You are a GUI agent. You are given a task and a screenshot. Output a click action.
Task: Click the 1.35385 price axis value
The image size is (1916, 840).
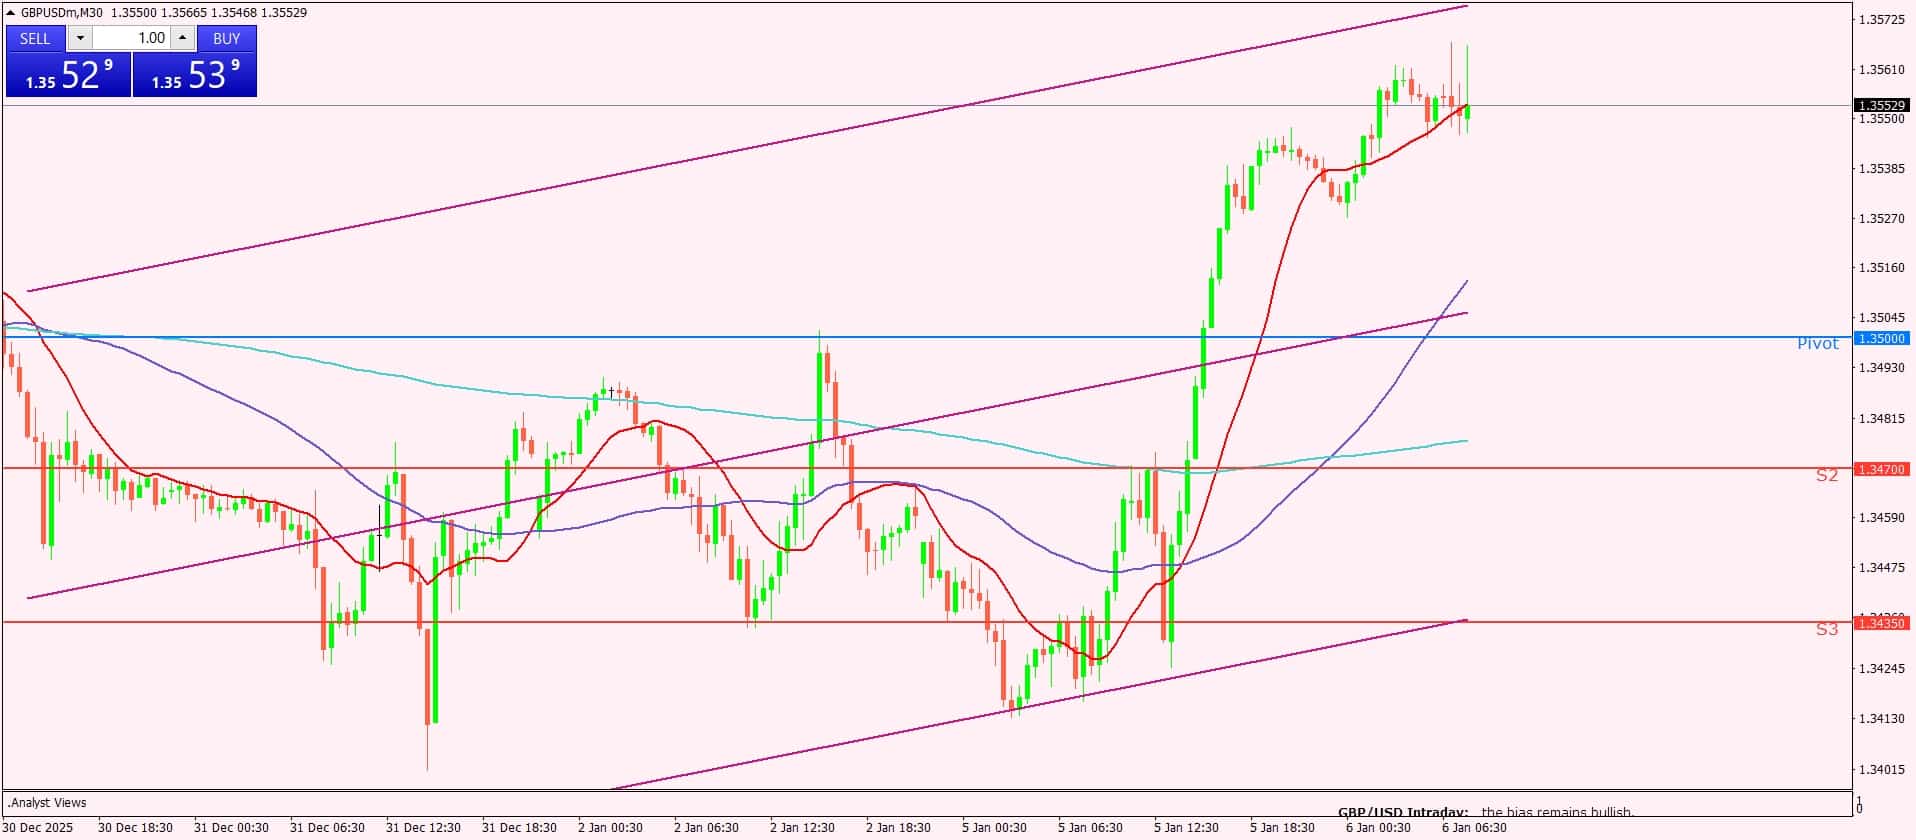click(x=1881, y=168)
